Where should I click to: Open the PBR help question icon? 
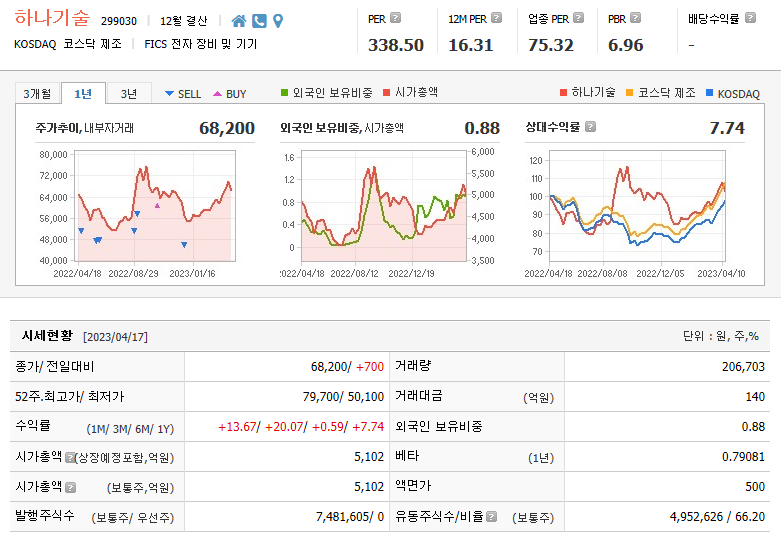(x=636, y=18)
